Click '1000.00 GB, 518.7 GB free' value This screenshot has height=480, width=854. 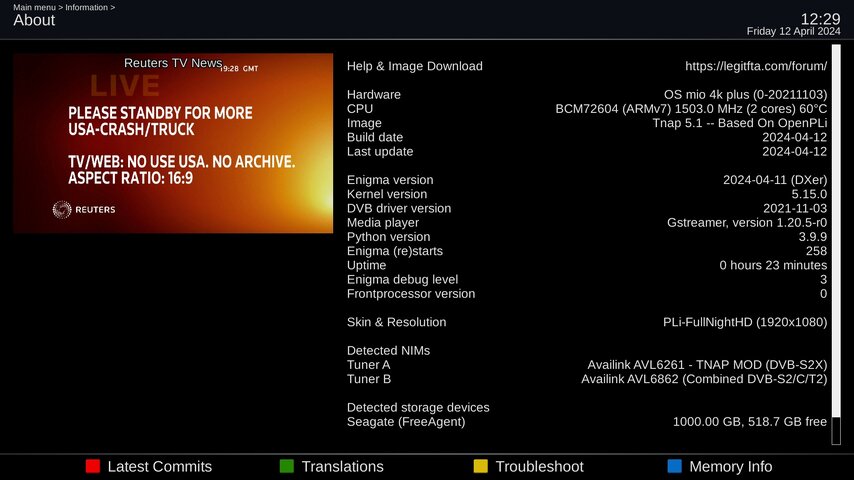(x=750, y=421)
